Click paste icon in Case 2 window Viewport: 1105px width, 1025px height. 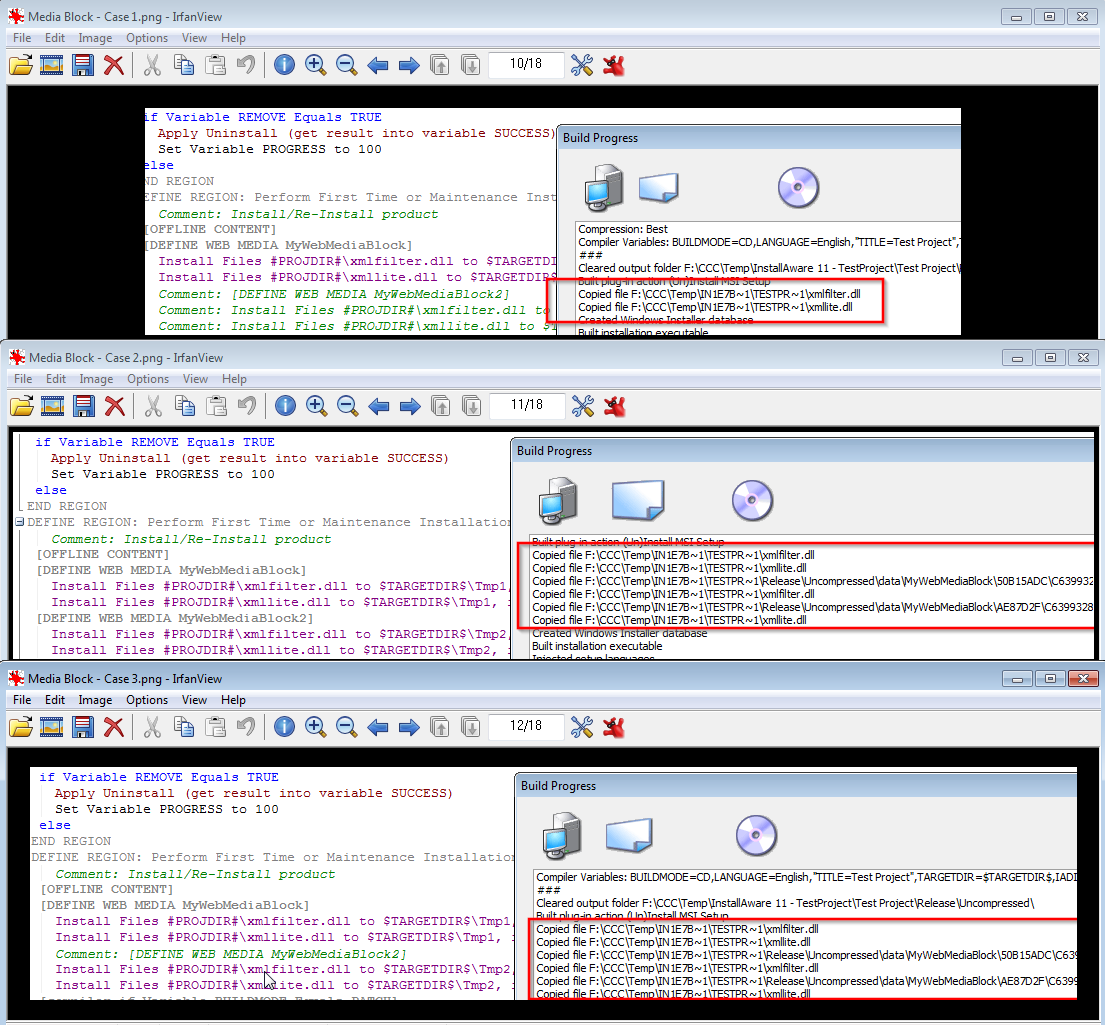pyautogui.click(x=216, y=407)
